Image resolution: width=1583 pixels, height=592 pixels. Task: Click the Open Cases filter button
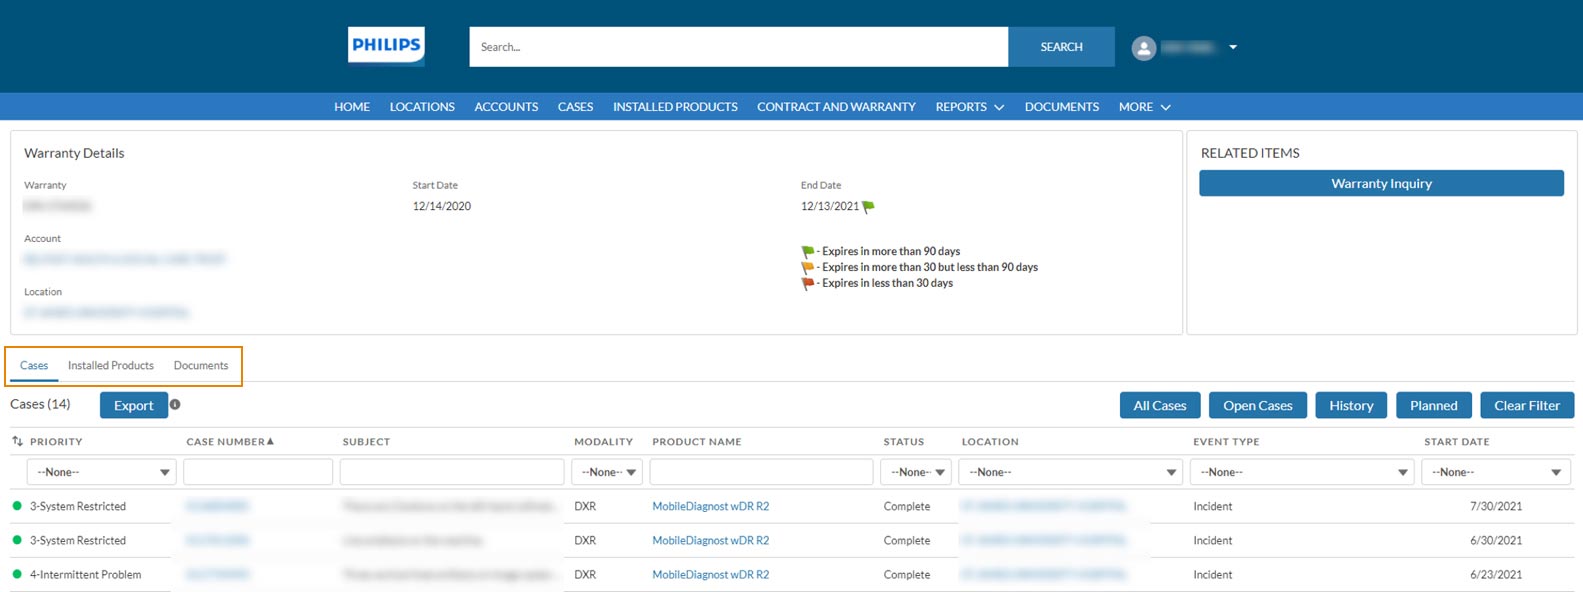pos(1257,405)
